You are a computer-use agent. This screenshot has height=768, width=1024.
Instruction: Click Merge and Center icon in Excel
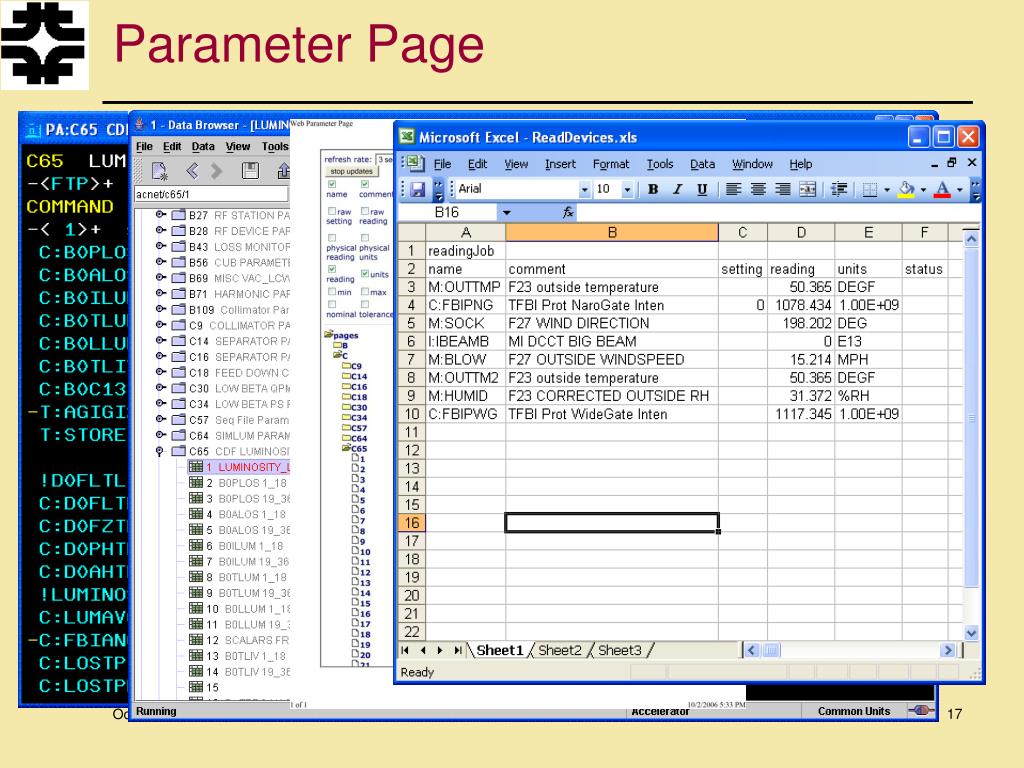808,189
